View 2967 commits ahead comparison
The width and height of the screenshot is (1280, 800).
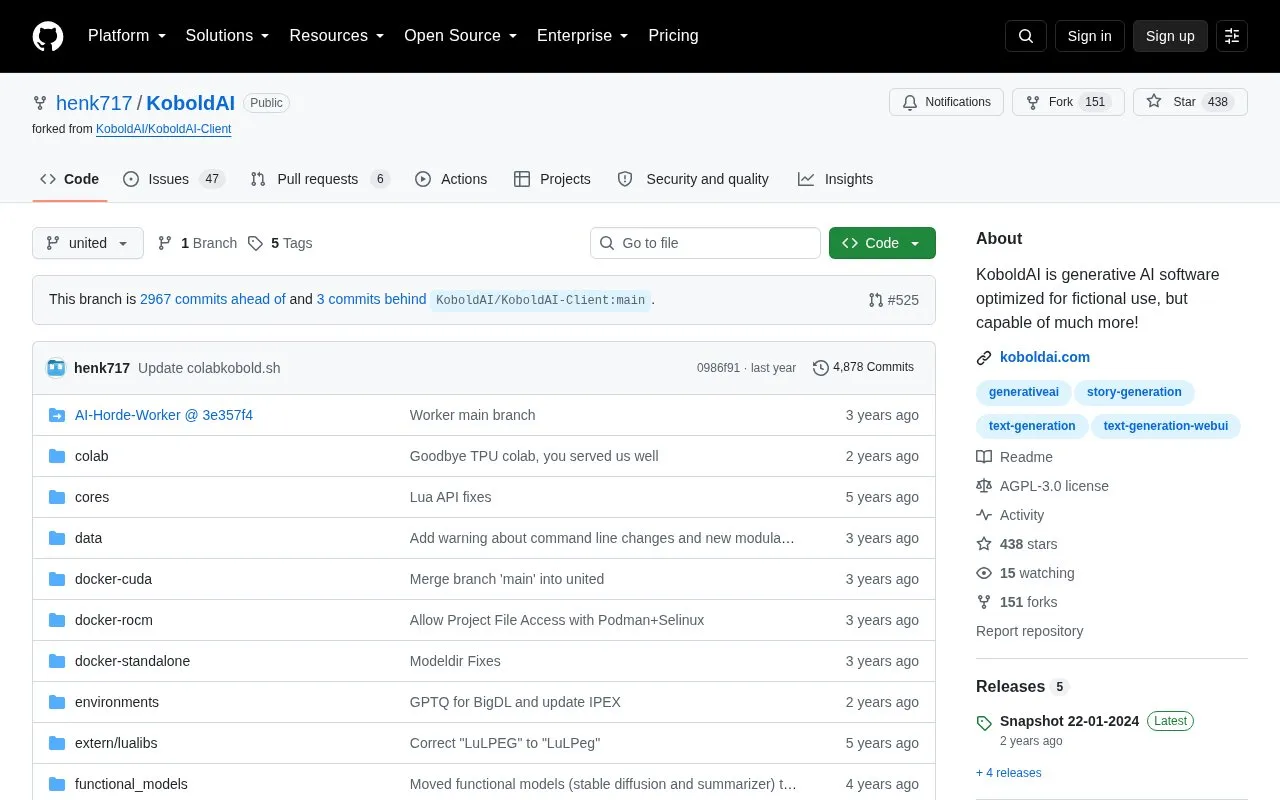[213, 299]
